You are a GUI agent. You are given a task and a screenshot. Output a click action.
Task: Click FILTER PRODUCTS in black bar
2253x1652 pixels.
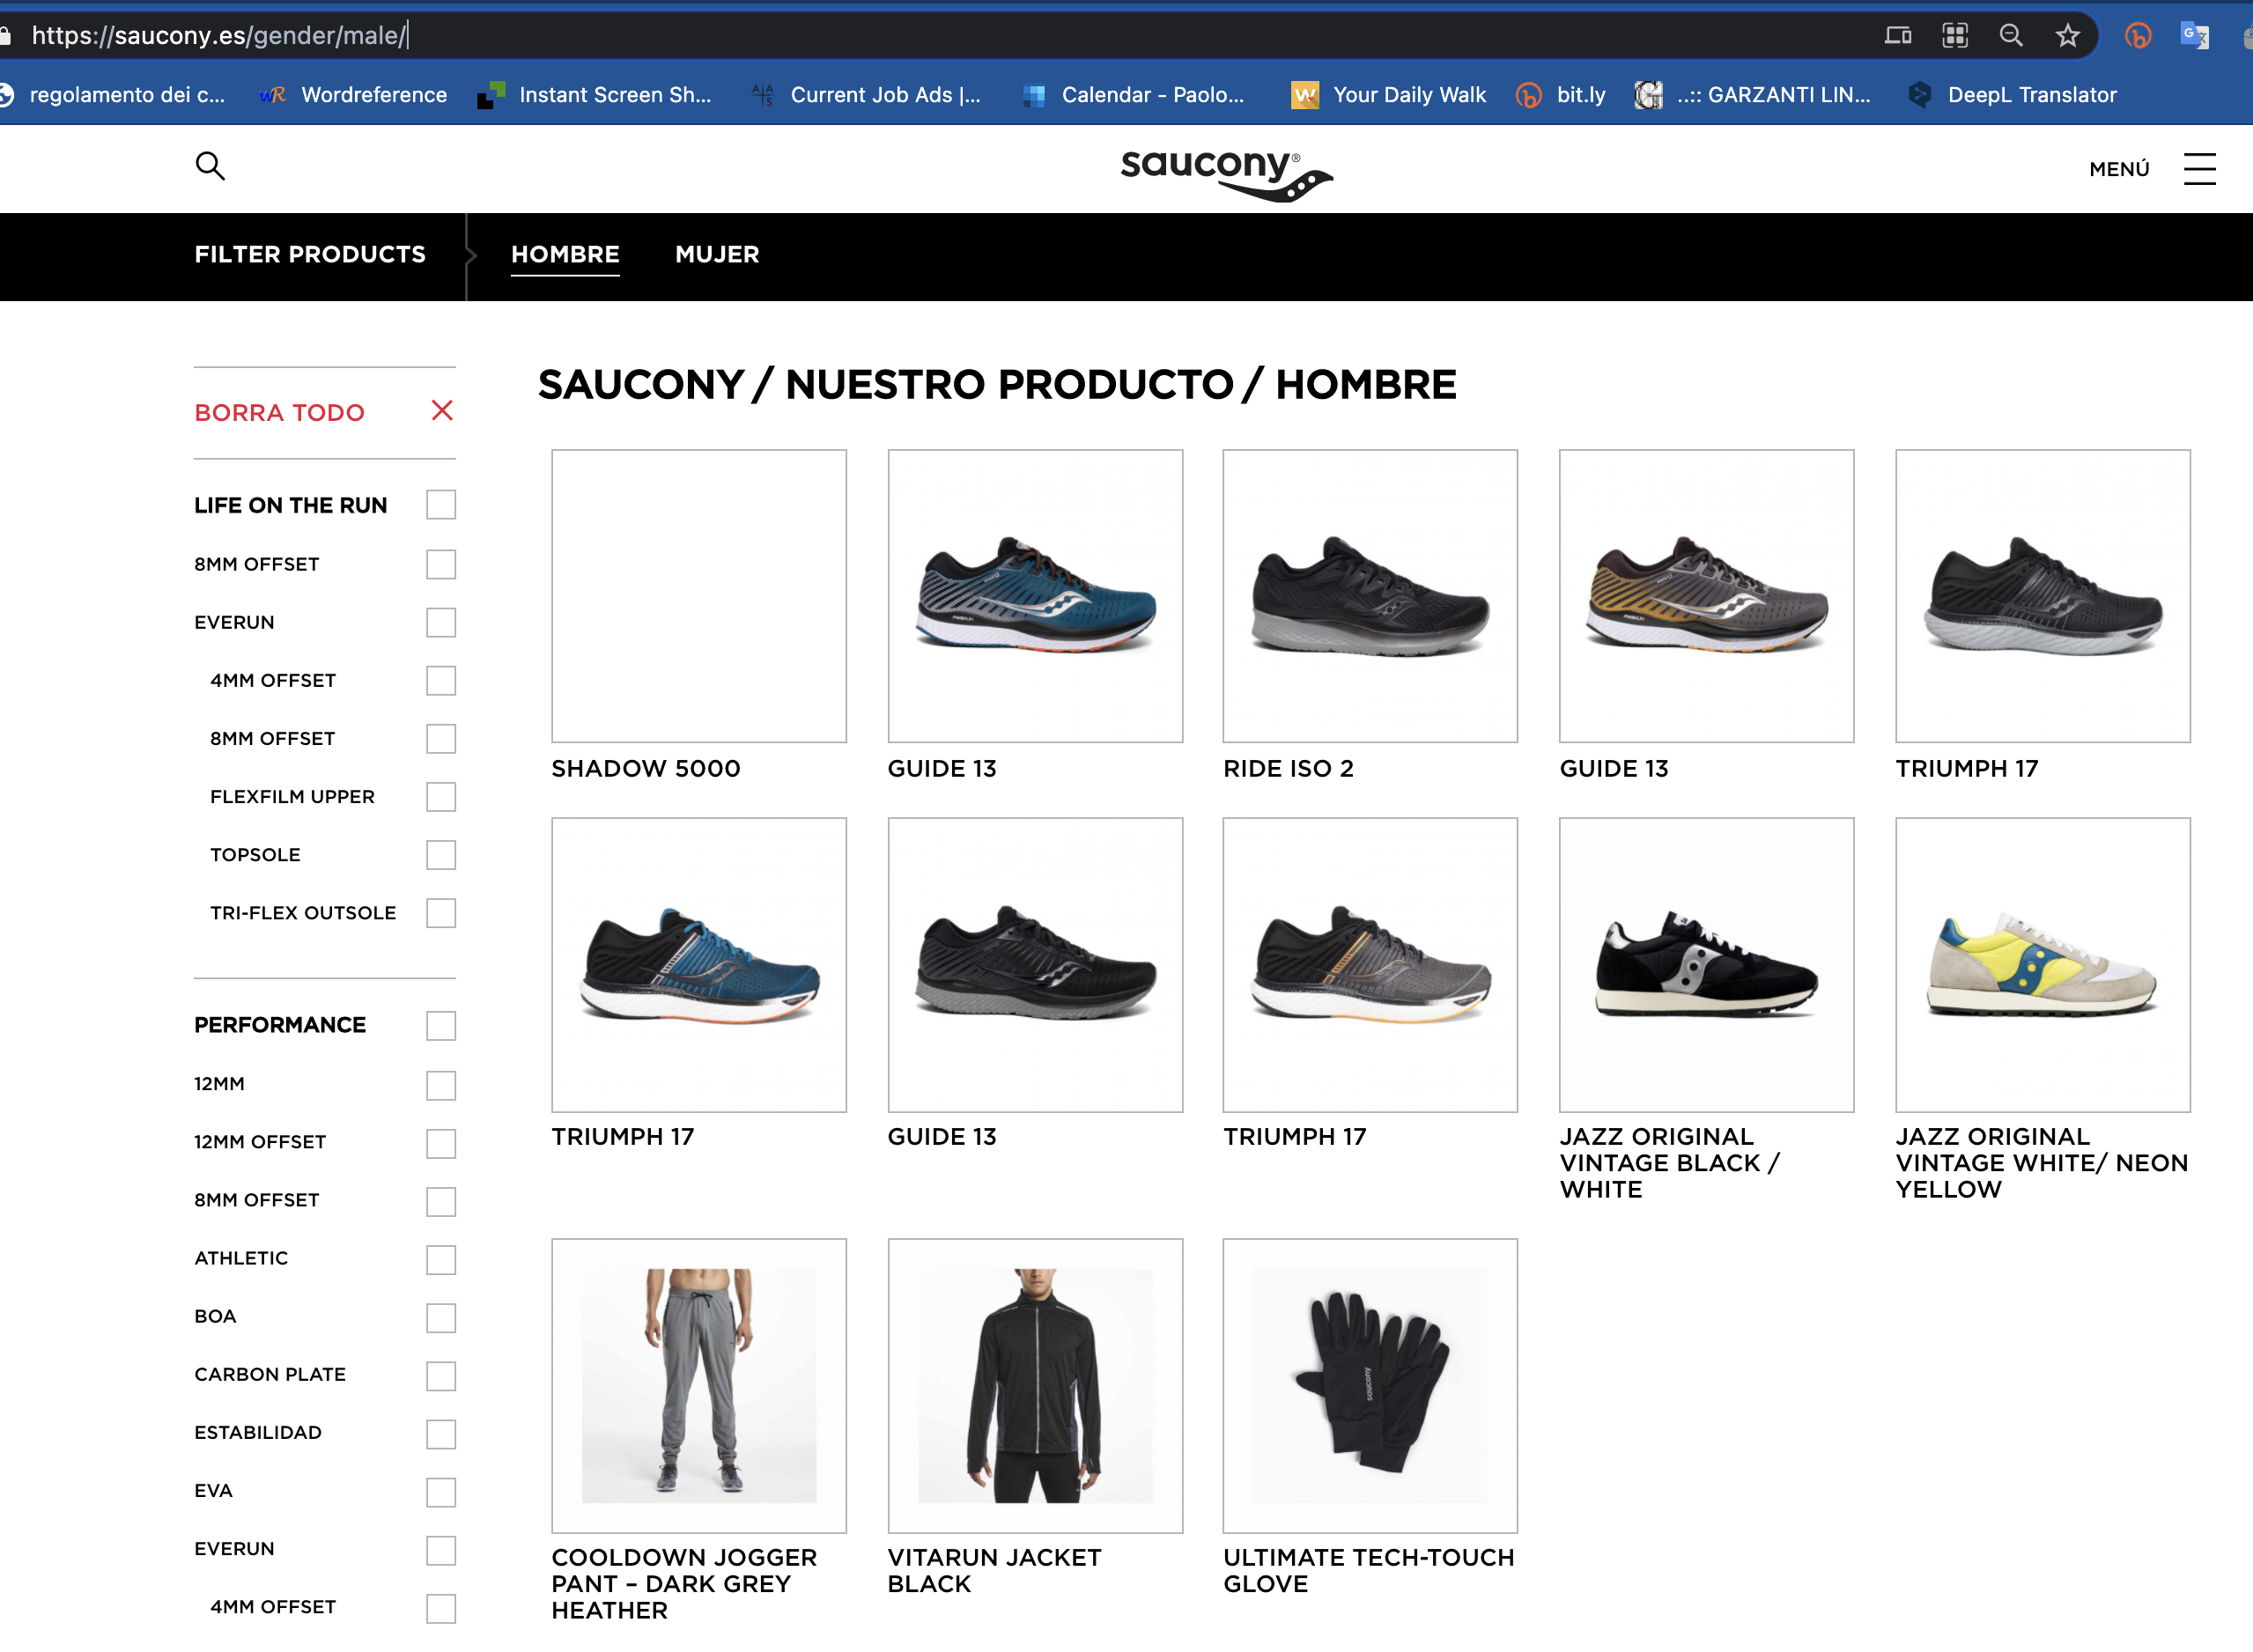click(310, 255)
